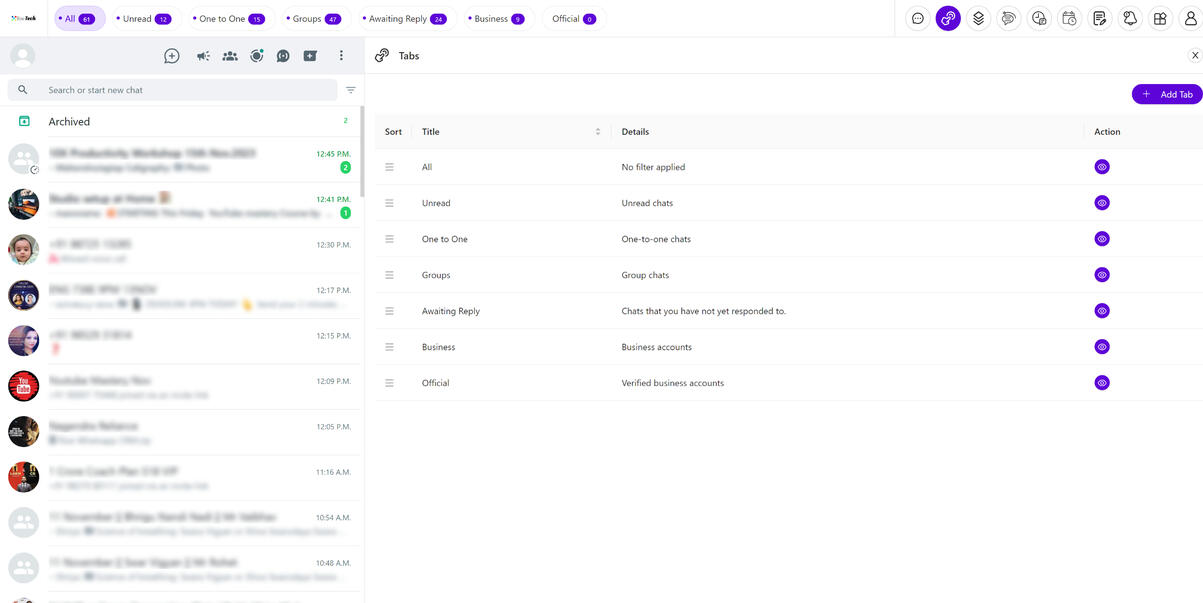
Task: Sort the table by Title column
Action: click(x=597, y=132)
